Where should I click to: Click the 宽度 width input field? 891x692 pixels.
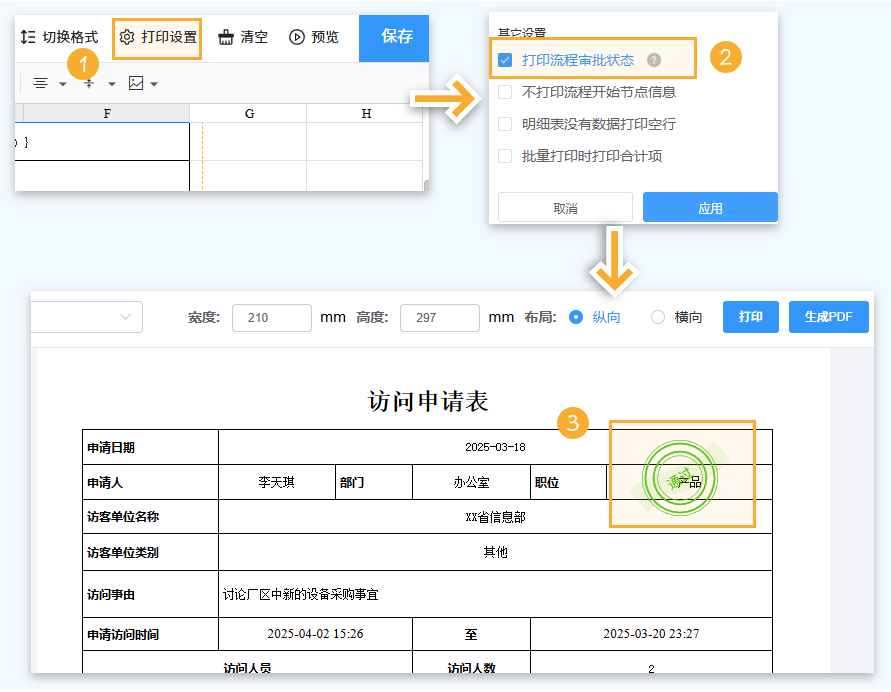click(271, 317)
